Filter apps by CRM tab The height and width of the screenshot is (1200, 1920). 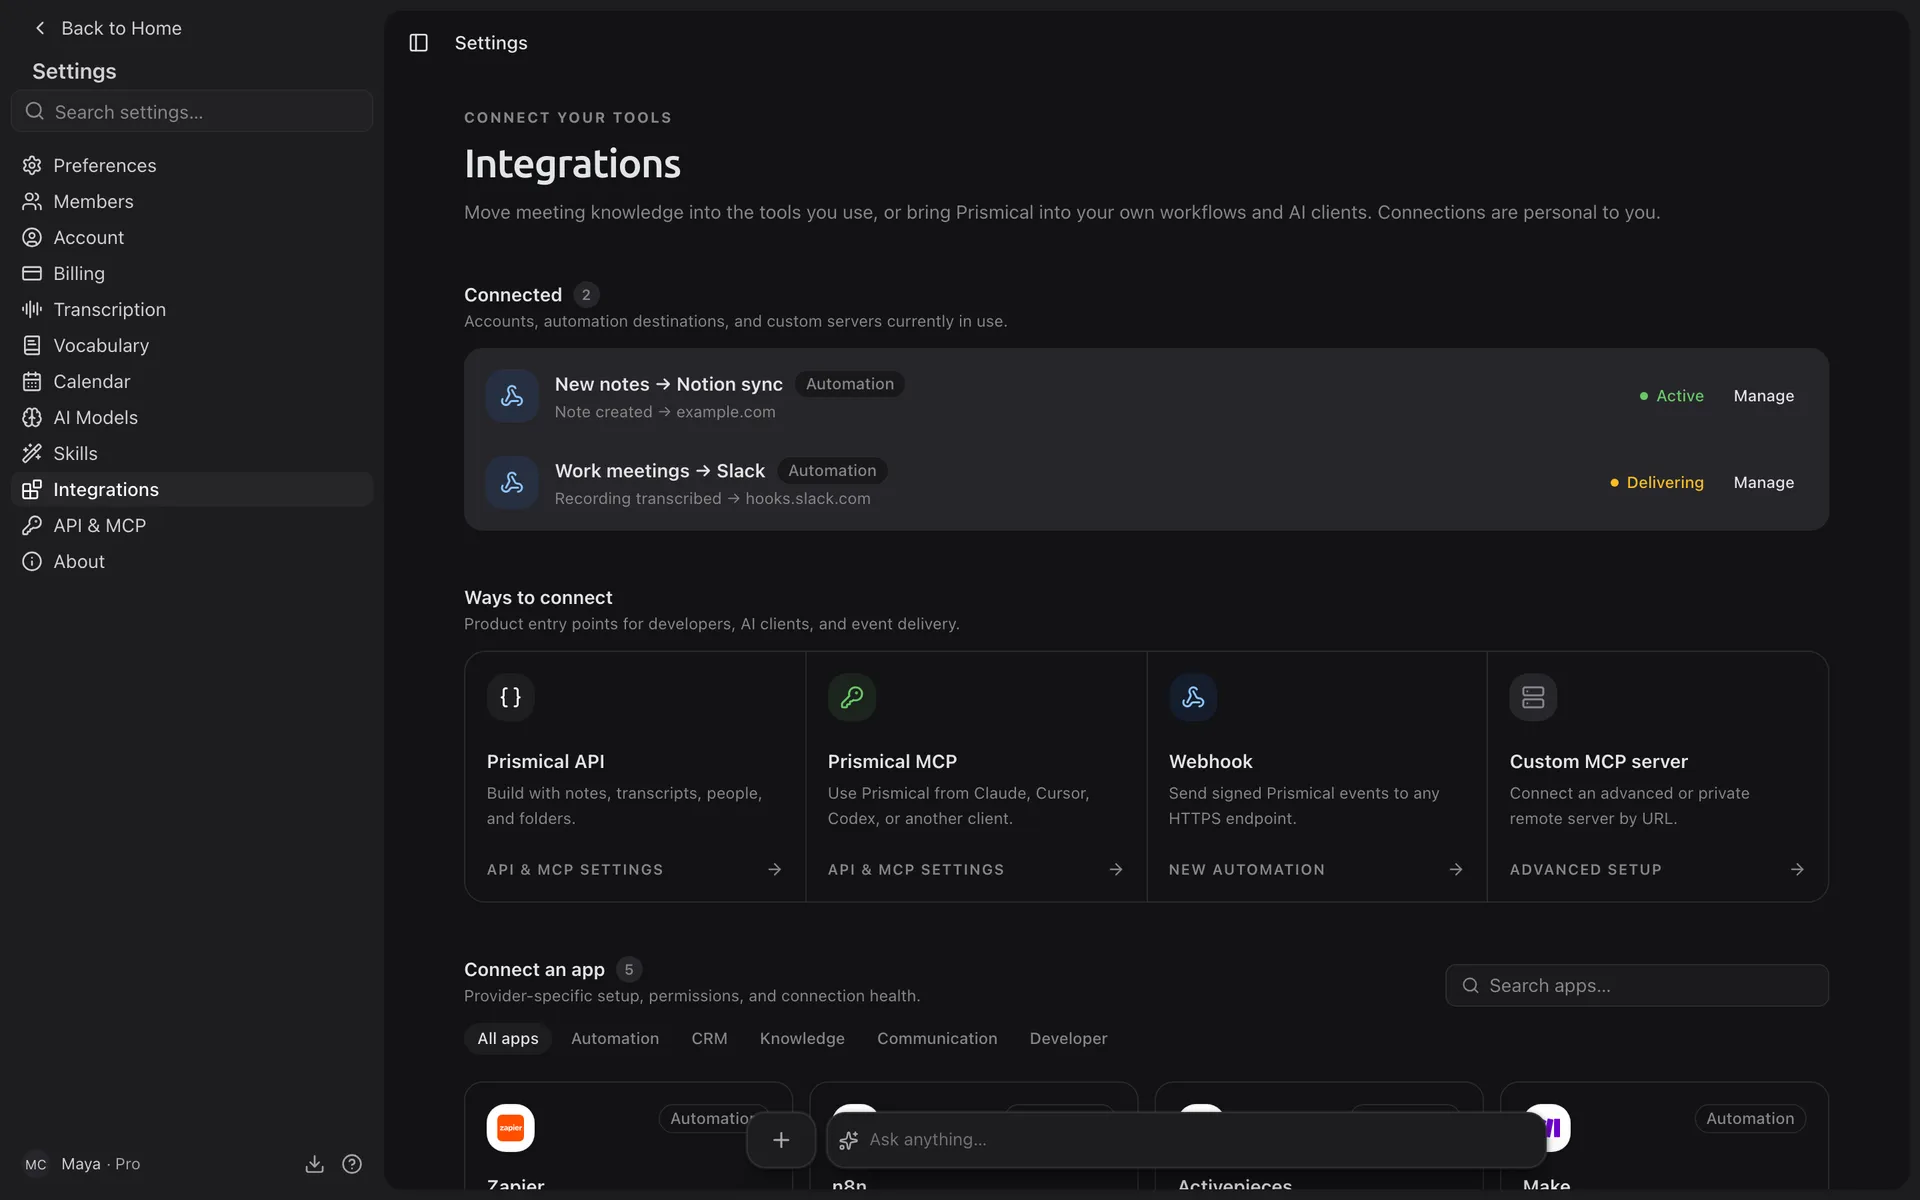(709, 1038)
